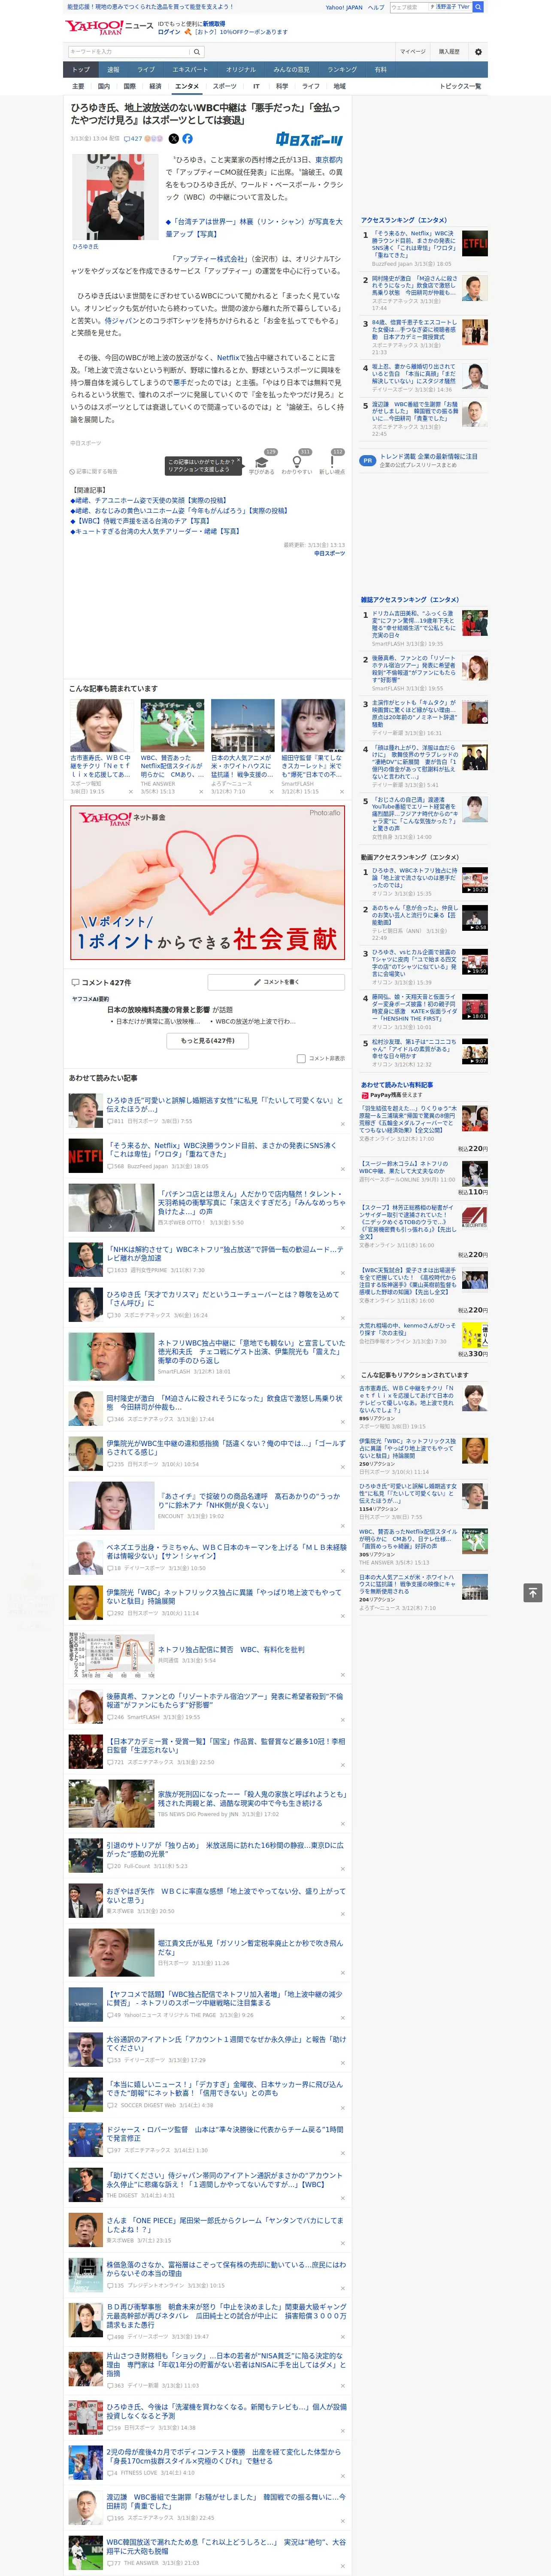Open the 日本の大人気アニメが米・ホワイトハウス card

(x=242, y=746)
